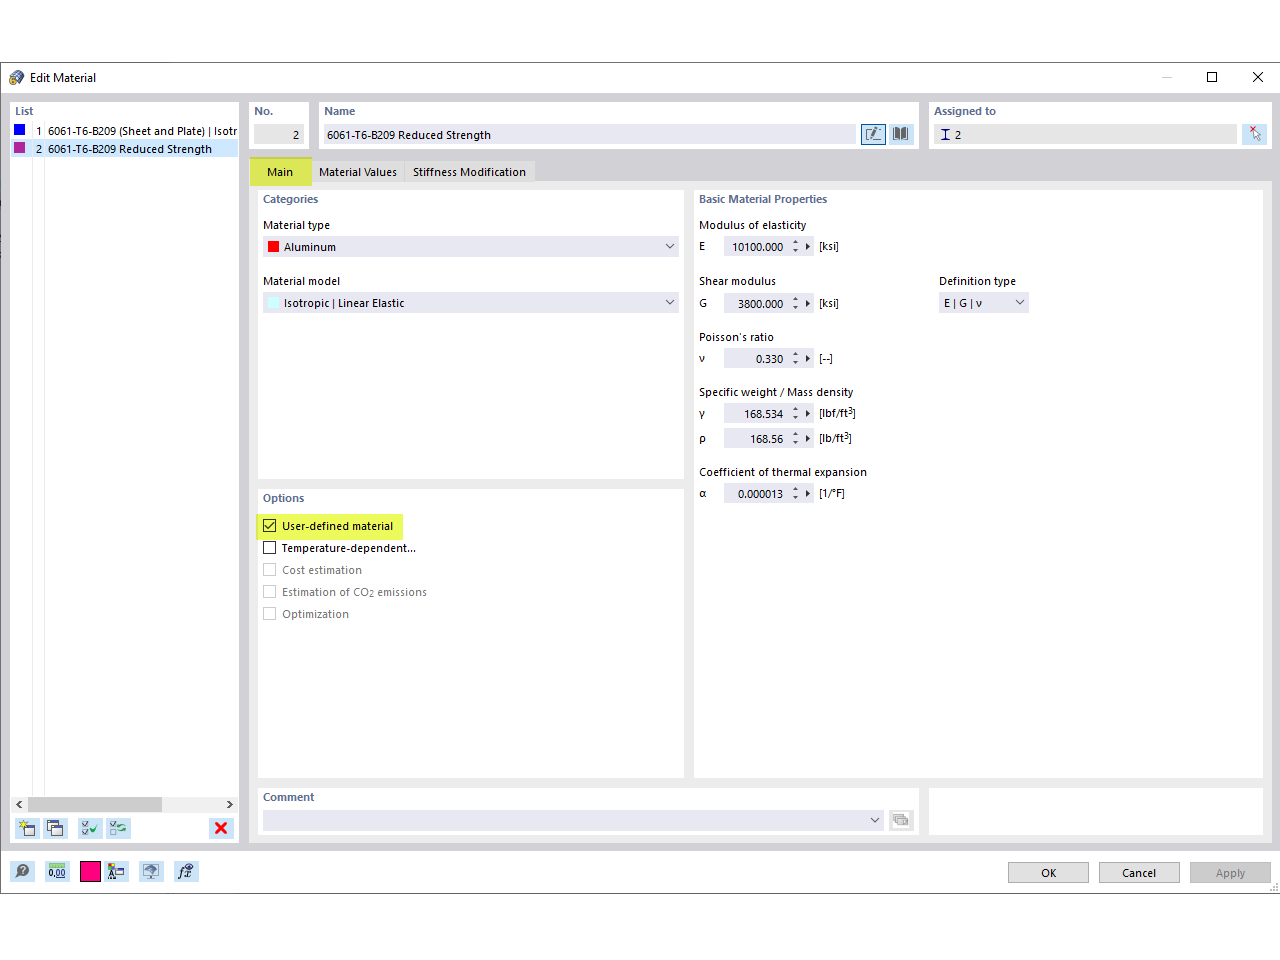This screenshot has height=960, width=1280.
Task: Click the list scroll right arrow
Action: tap(230, 805)
